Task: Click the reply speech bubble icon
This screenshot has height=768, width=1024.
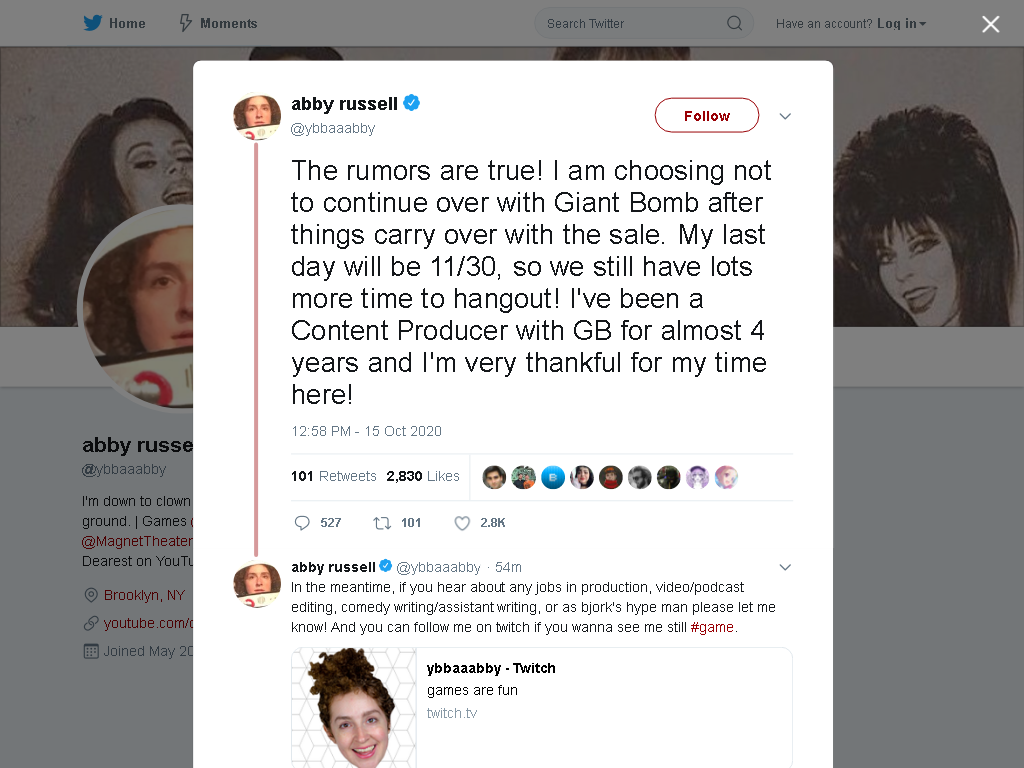Action: point(302,522)
